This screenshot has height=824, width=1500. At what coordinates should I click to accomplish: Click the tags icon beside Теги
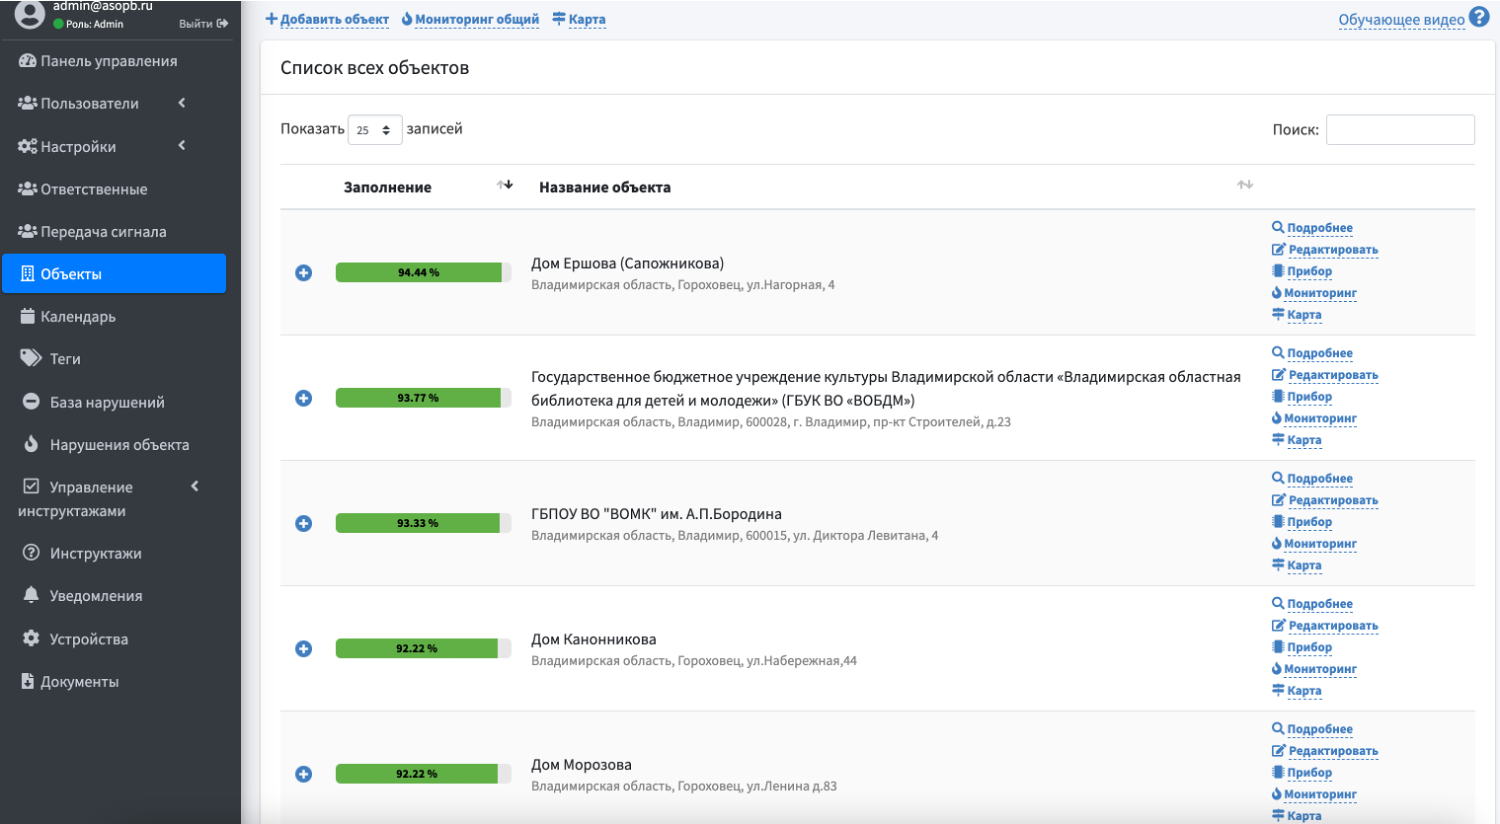31,358
